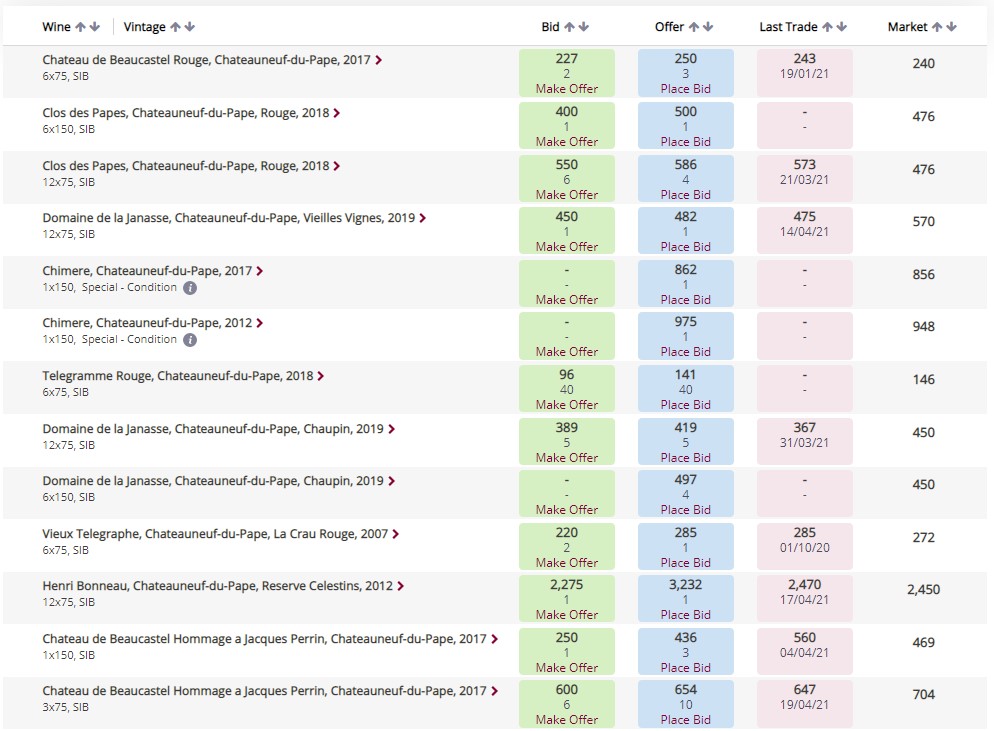This screenshot has width=994, height=731.
Task: Expand chevron for Janasse Chaupin 6x150
Action: point(391,481)
